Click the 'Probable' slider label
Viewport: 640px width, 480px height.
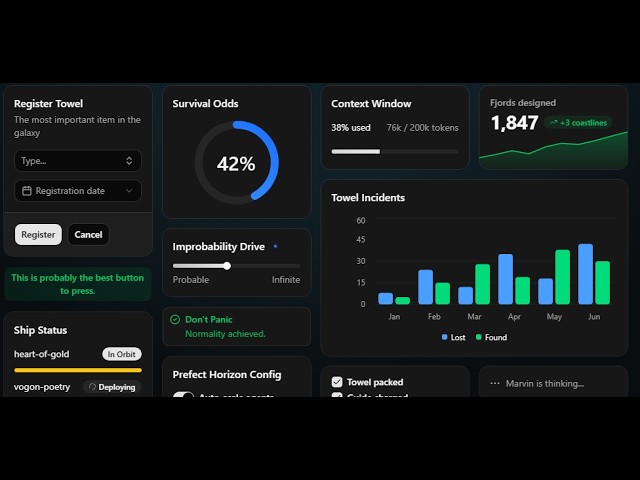point(191,280)
